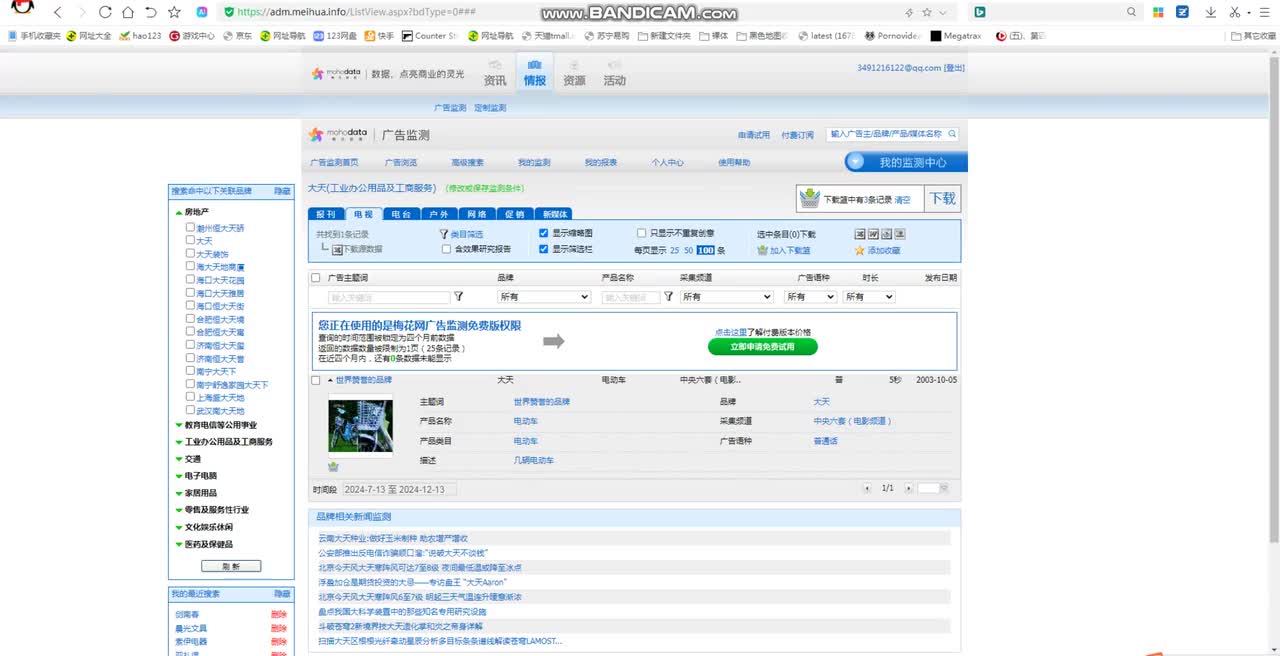
Task: Open the 活动 events icon in header
Action: click(x=614, y=72)
